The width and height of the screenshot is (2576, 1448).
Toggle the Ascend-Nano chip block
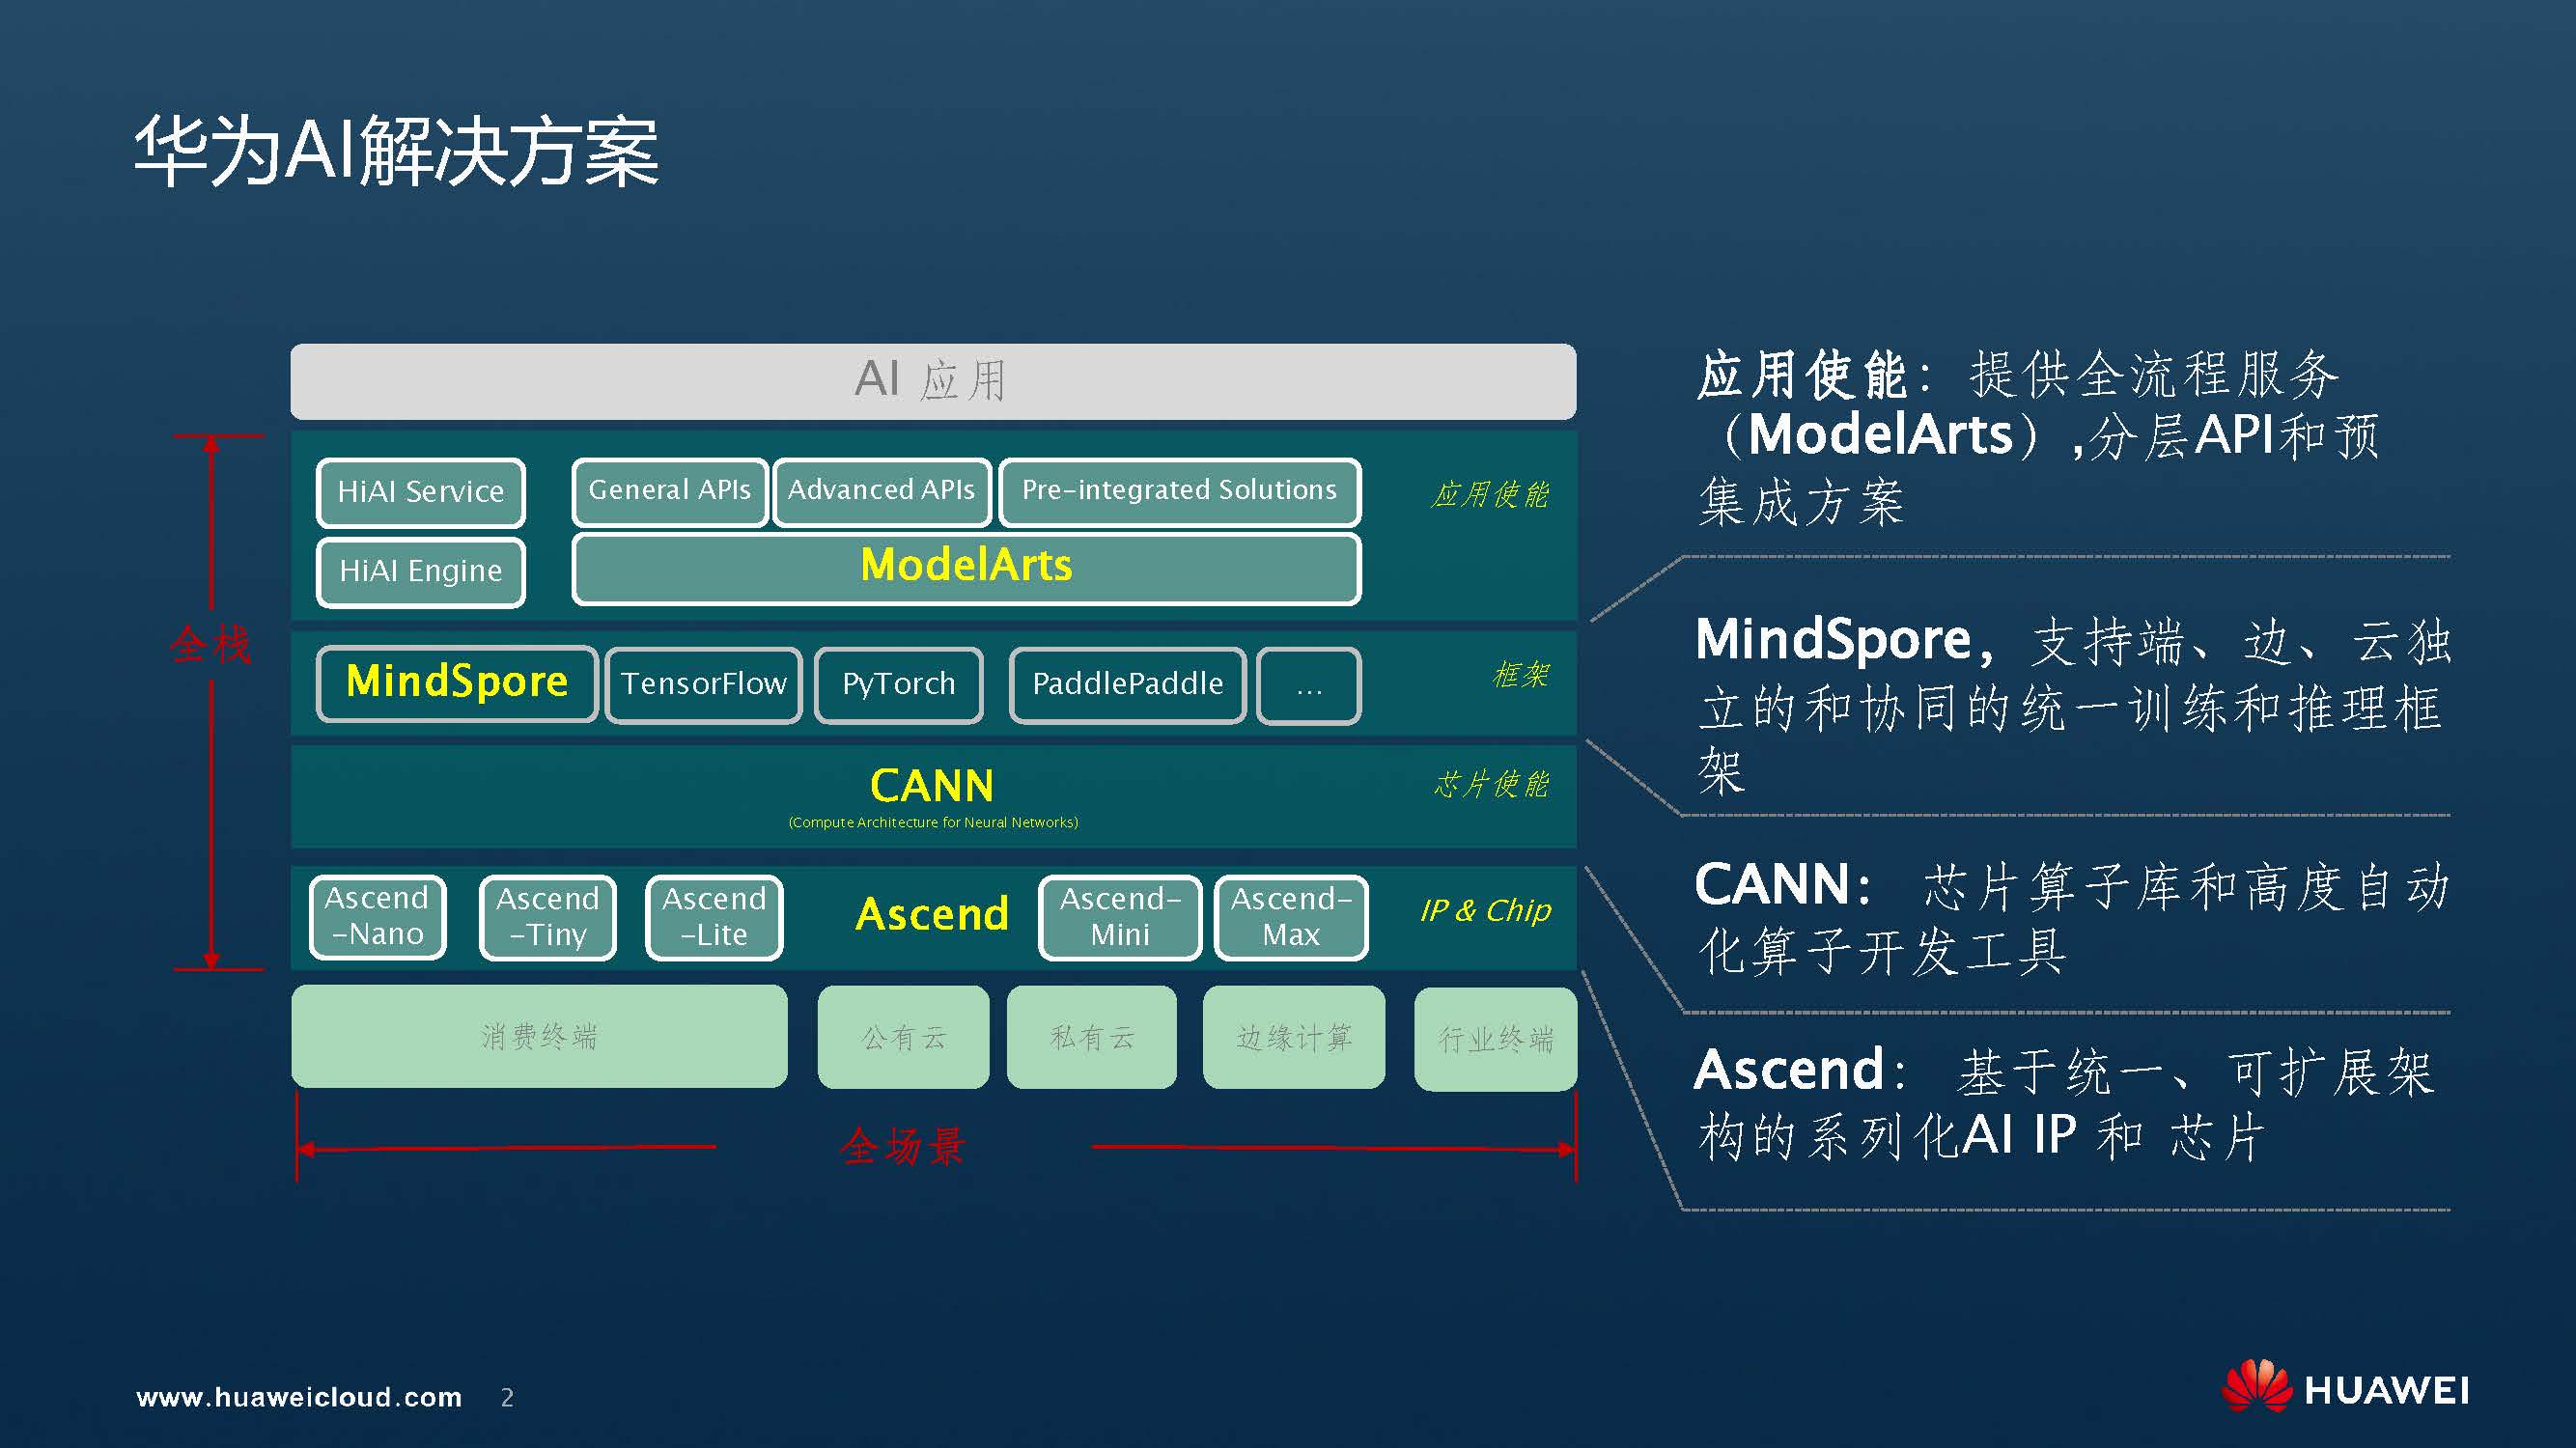[378, 916]
